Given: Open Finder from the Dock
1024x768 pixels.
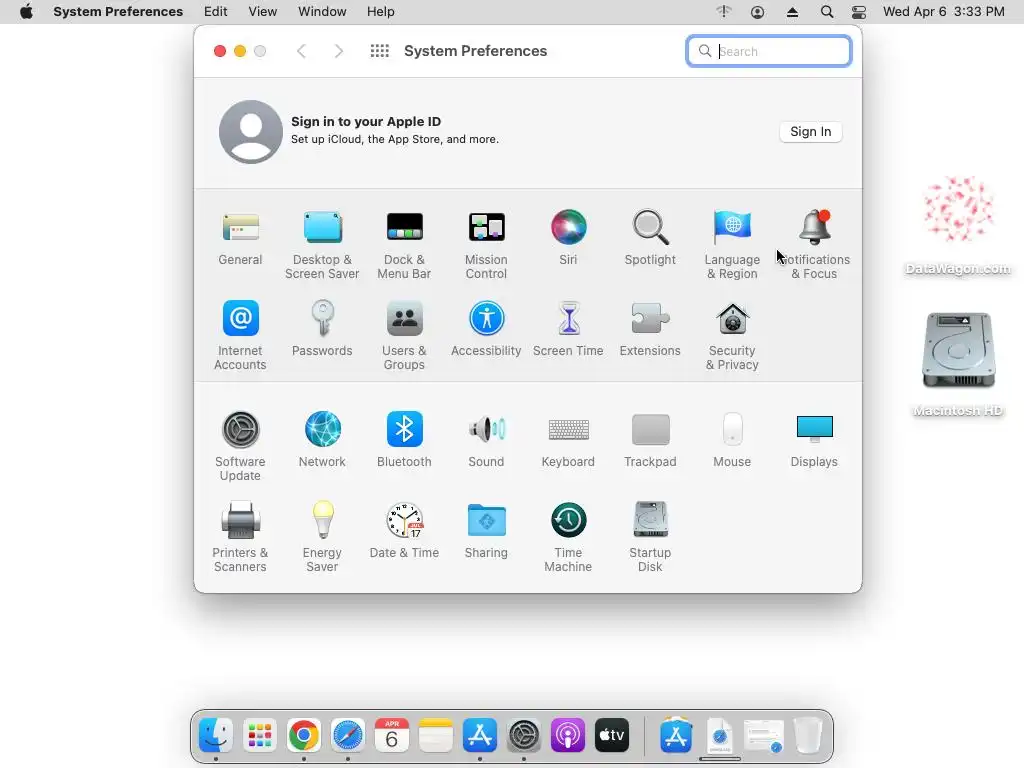Looking at the screenshot, I should point(216,735).
